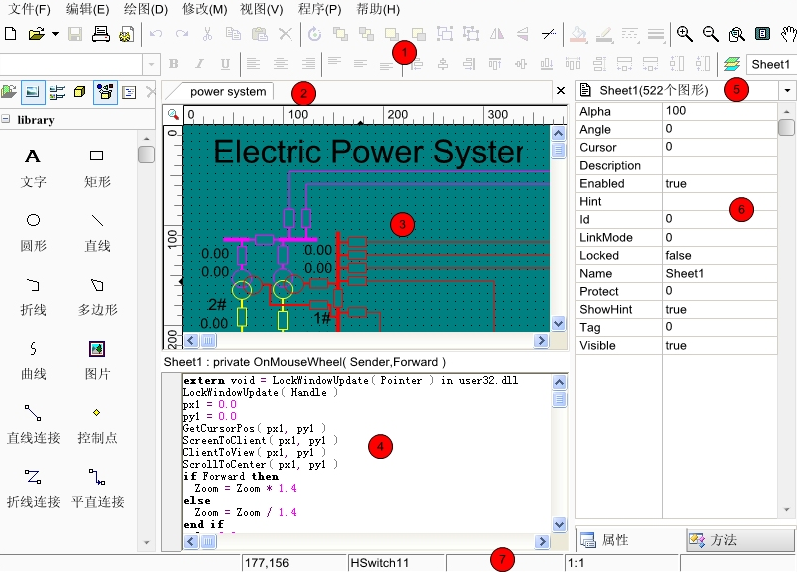This screenshot has width=798, height=579.
Task: Click the 1:1 zoom ratio in status bar
Action: 622,563
